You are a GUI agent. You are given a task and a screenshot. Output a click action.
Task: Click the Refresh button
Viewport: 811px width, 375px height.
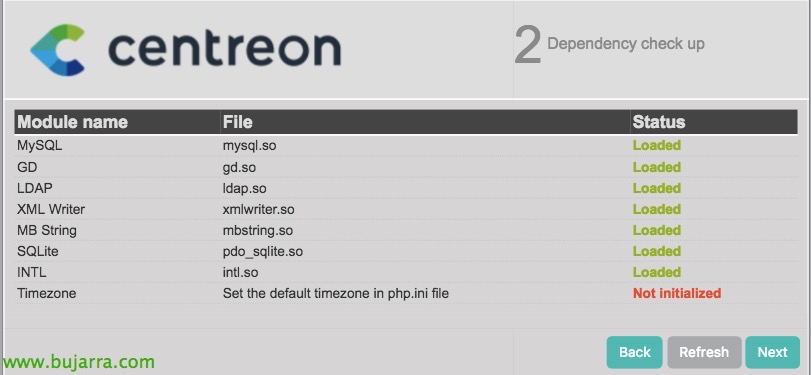(704, 352)
